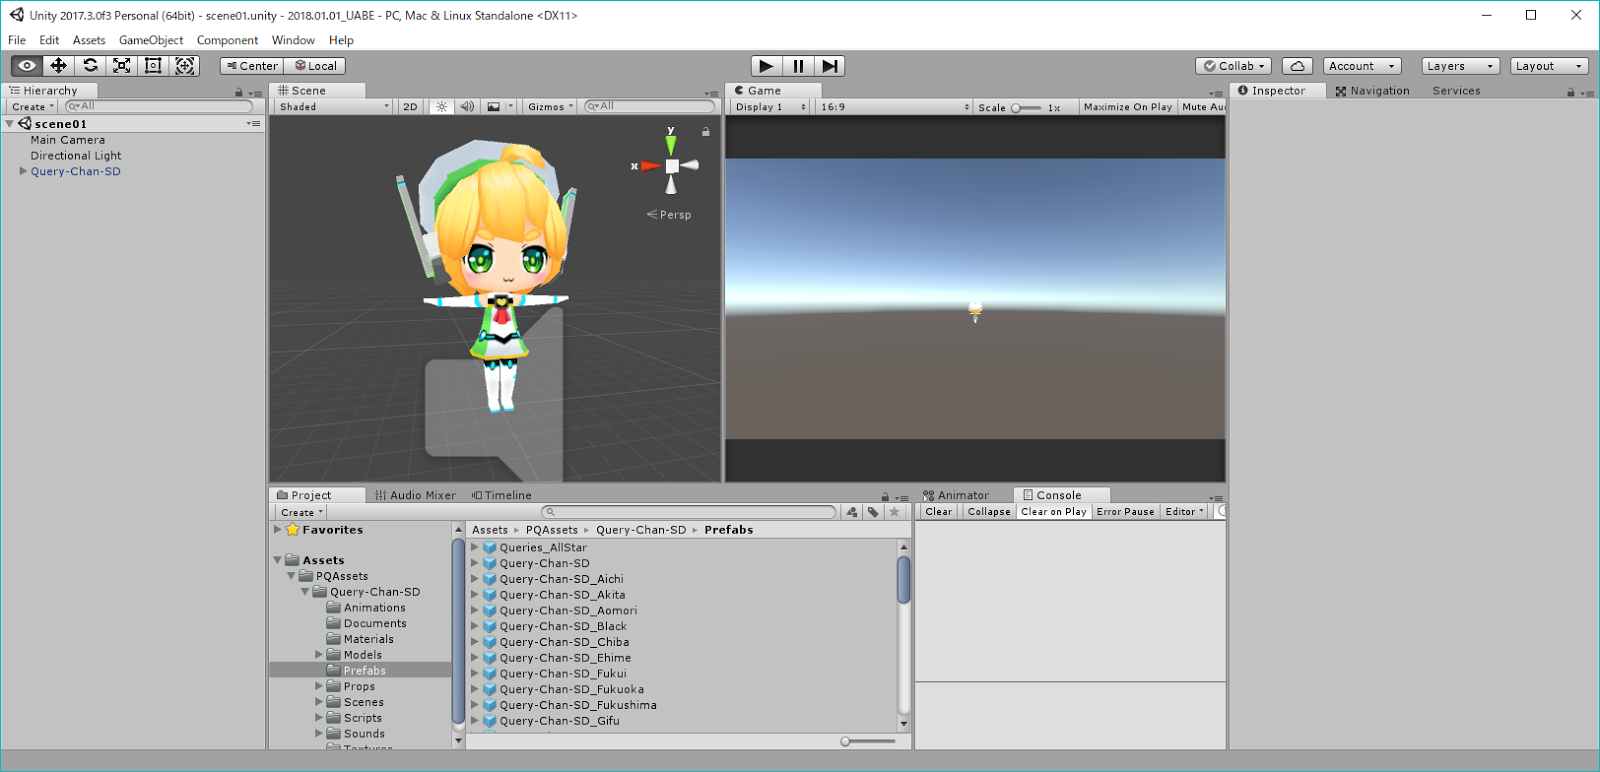Screen dimensions: 1600x772
Task: Open the Window menu
Action: click(293, 40)
